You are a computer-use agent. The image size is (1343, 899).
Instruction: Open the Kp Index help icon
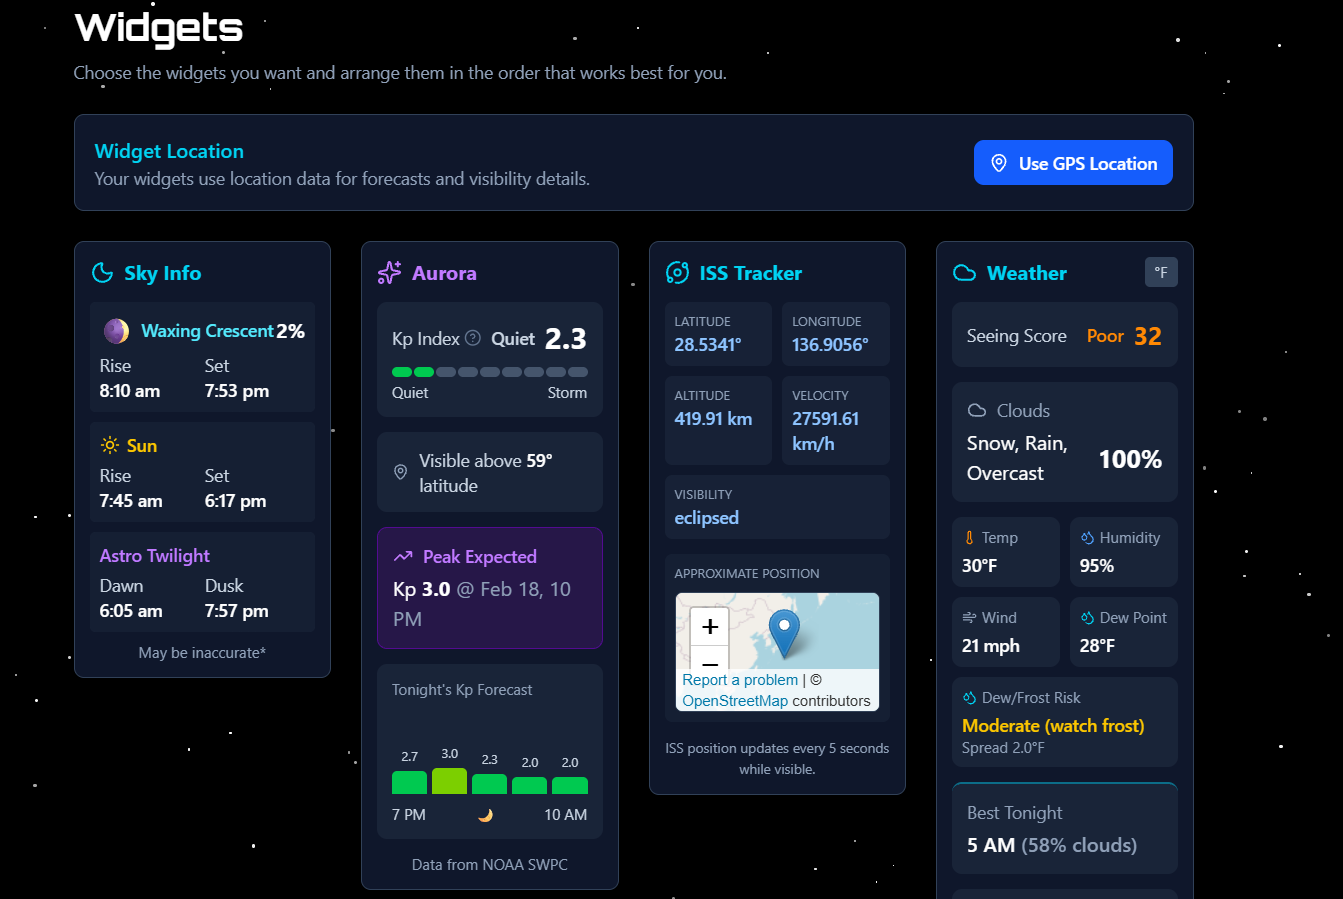pyautogui.click(x=472, y=339)
